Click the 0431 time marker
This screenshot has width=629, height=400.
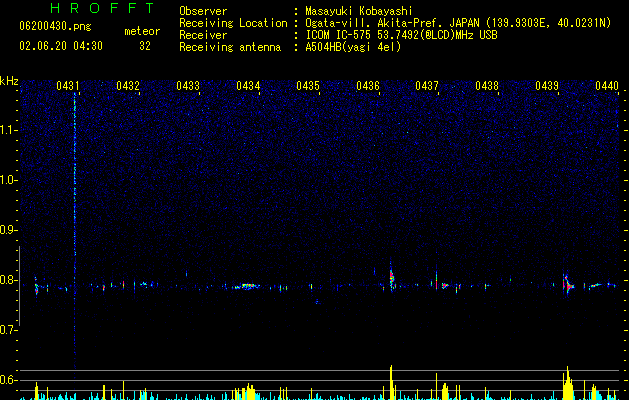[x=67, y=86]
